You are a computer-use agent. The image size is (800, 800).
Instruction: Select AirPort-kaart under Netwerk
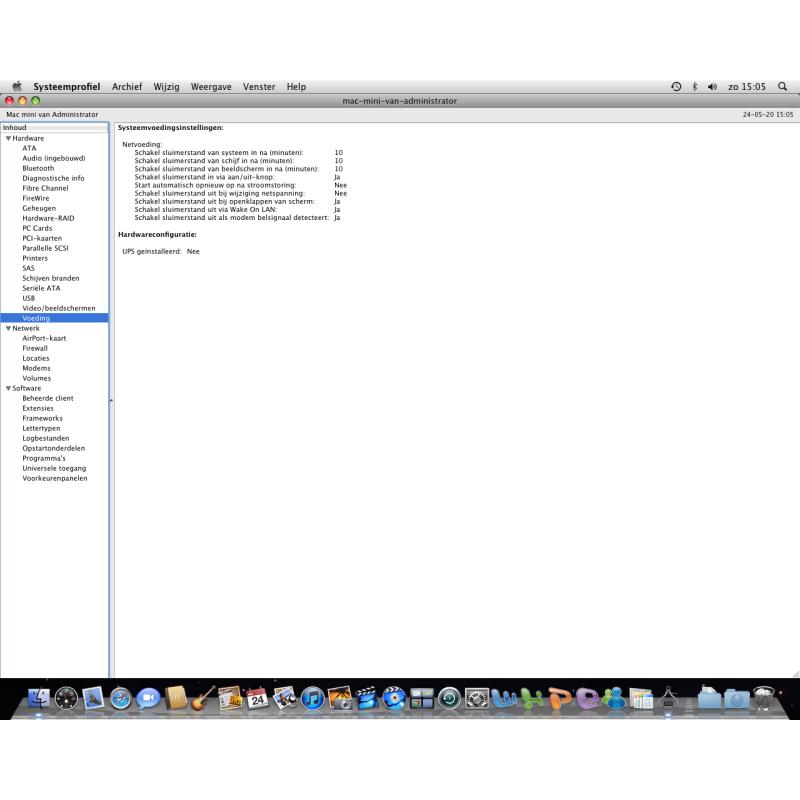(44, 338)
